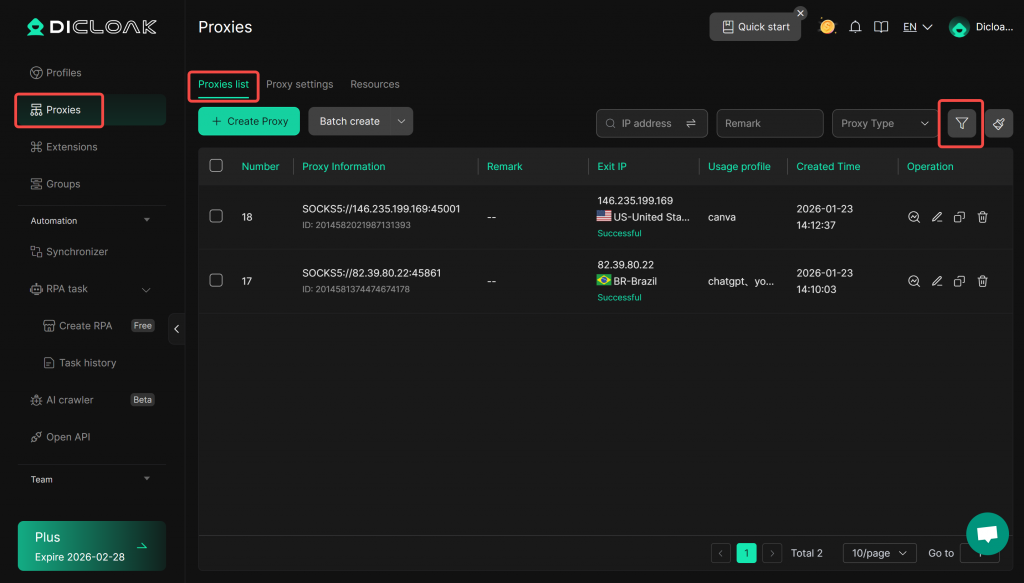This screenshot has width=1024, height=583.
Task: Edit proxy number 17 with pencil icon
Action: (x=937, y=282)
